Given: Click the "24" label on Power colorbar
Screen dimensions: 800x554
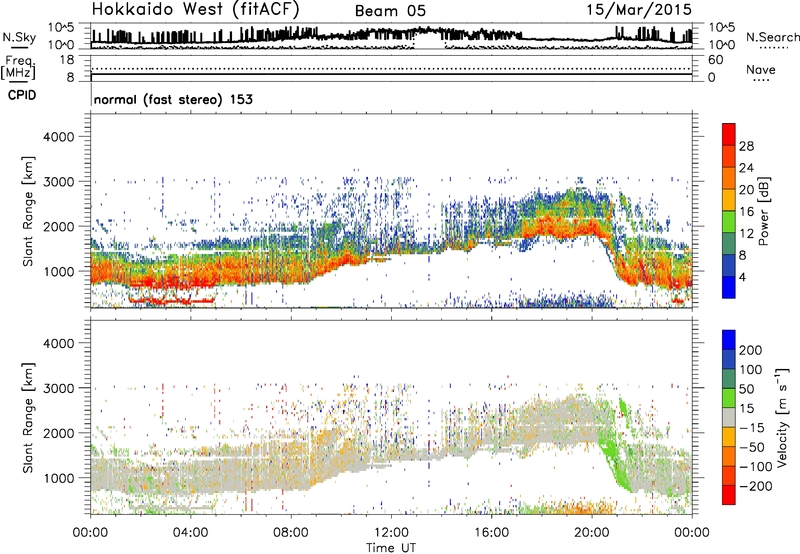Looking at the screenshot, I should pyautogui.click(x=746, y=168).
